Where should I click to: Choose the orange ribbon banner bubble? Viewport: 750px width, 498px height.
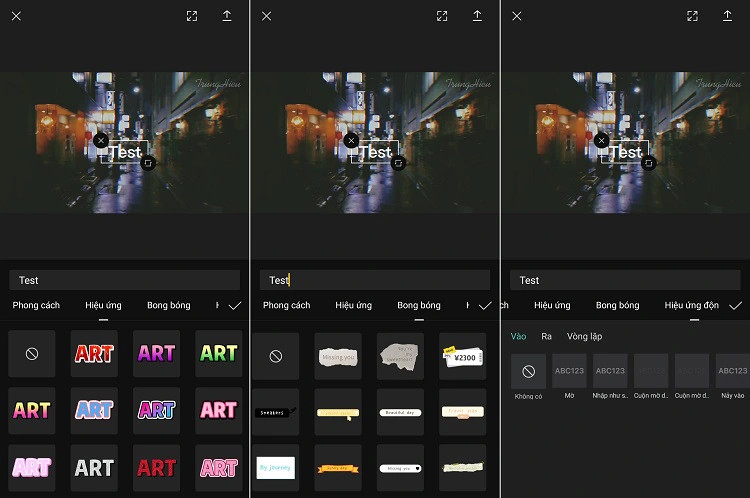tap(338, 467)
